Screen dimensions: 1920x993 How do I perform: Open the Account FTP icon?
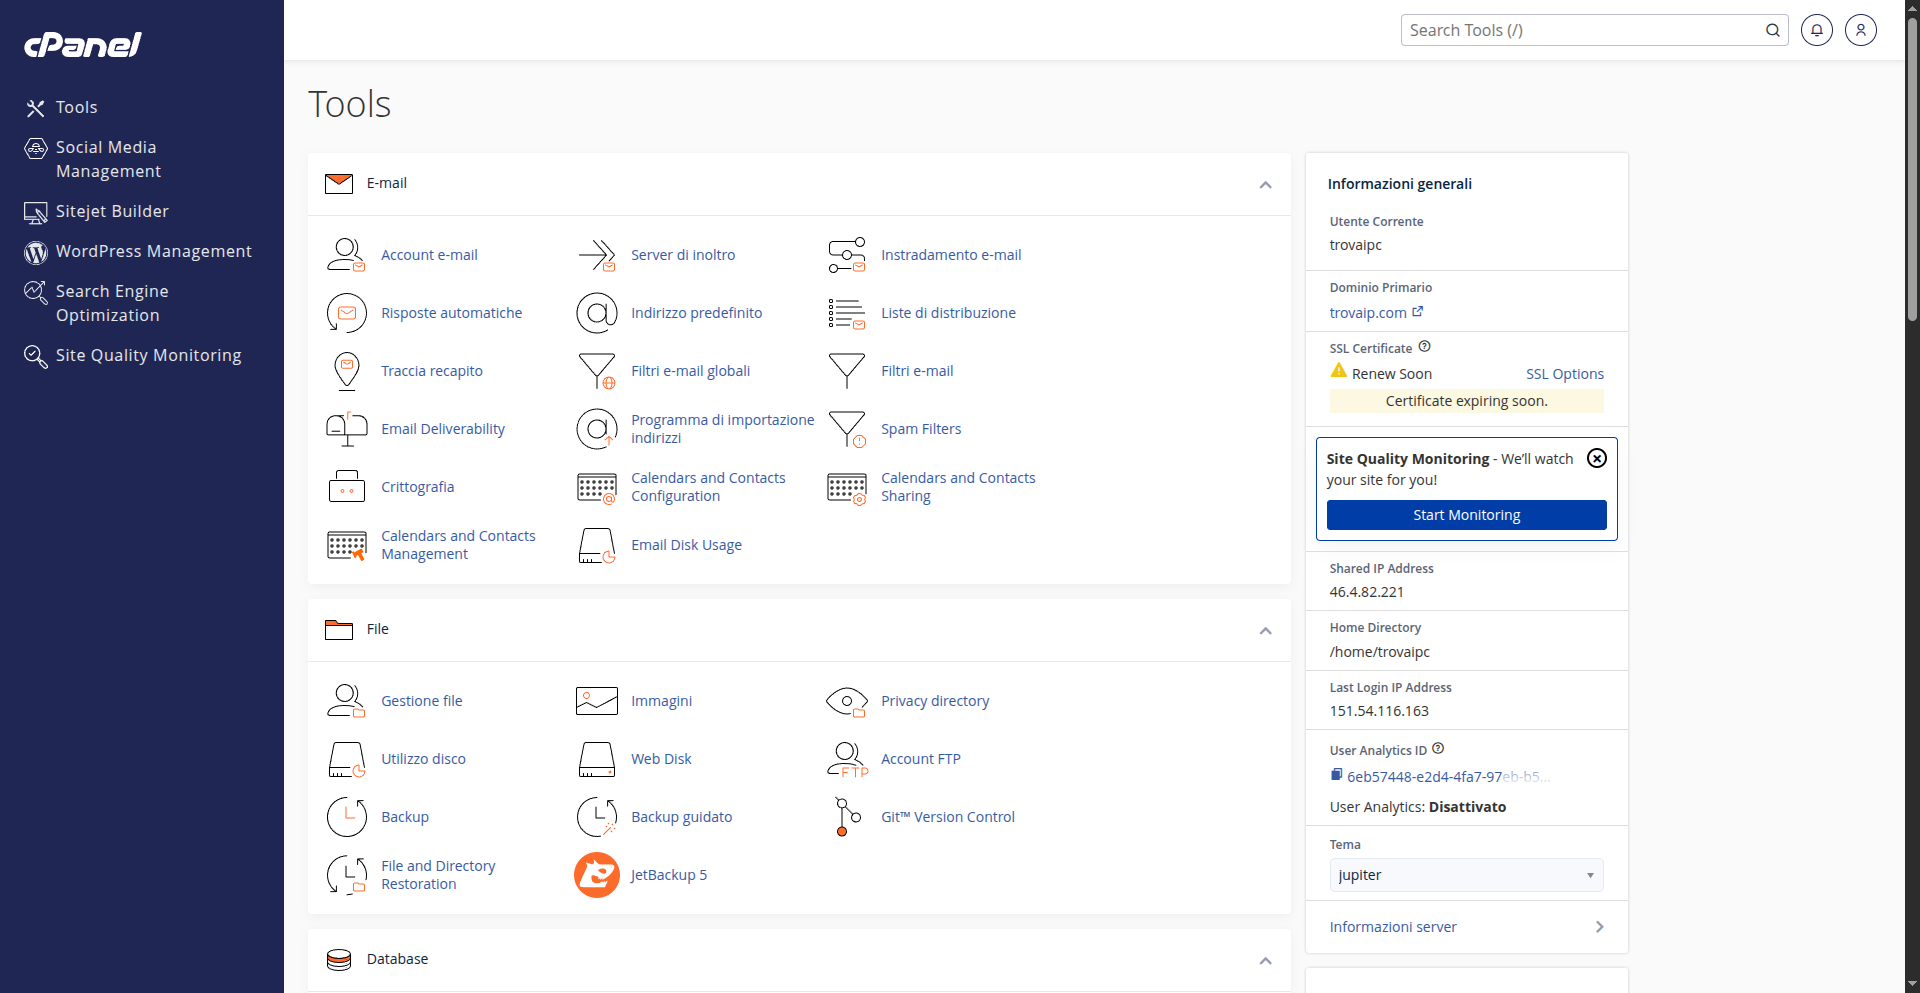pos(846,759)
